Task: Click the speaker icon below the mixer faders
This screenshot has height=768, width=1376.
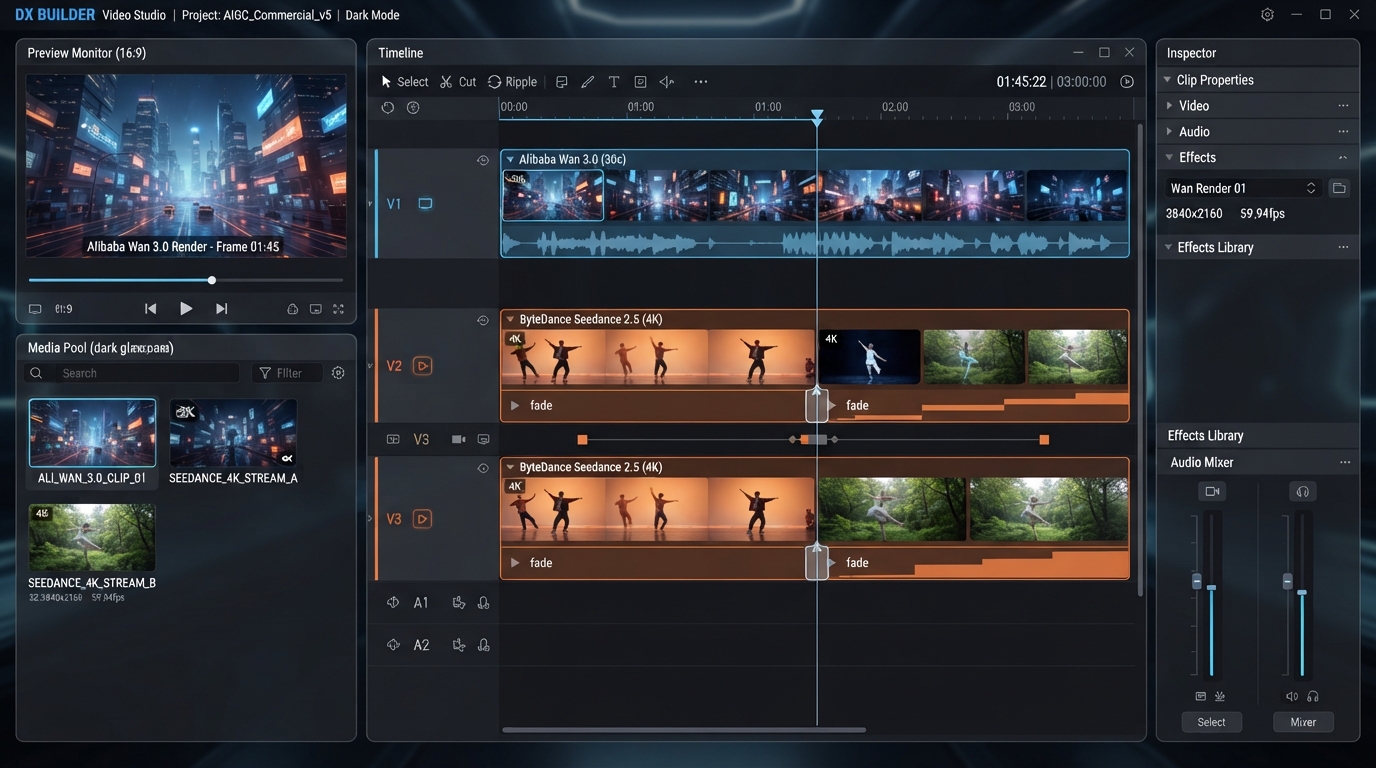Action: pos(1292,696)
